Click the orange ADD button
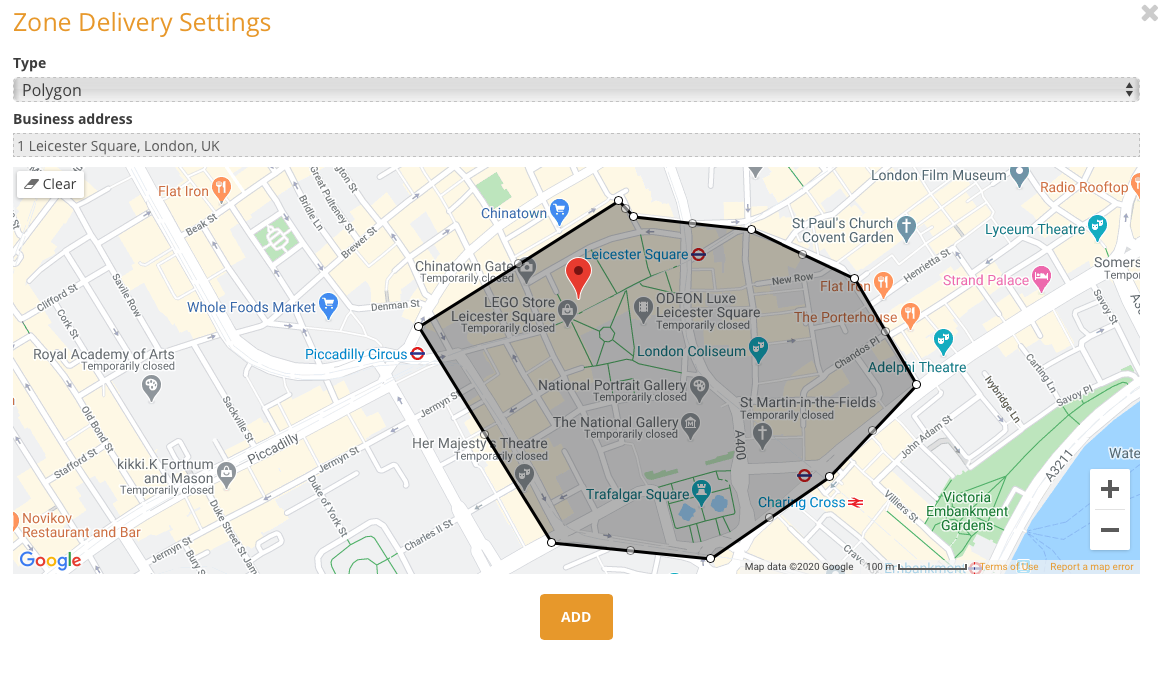 576,616
